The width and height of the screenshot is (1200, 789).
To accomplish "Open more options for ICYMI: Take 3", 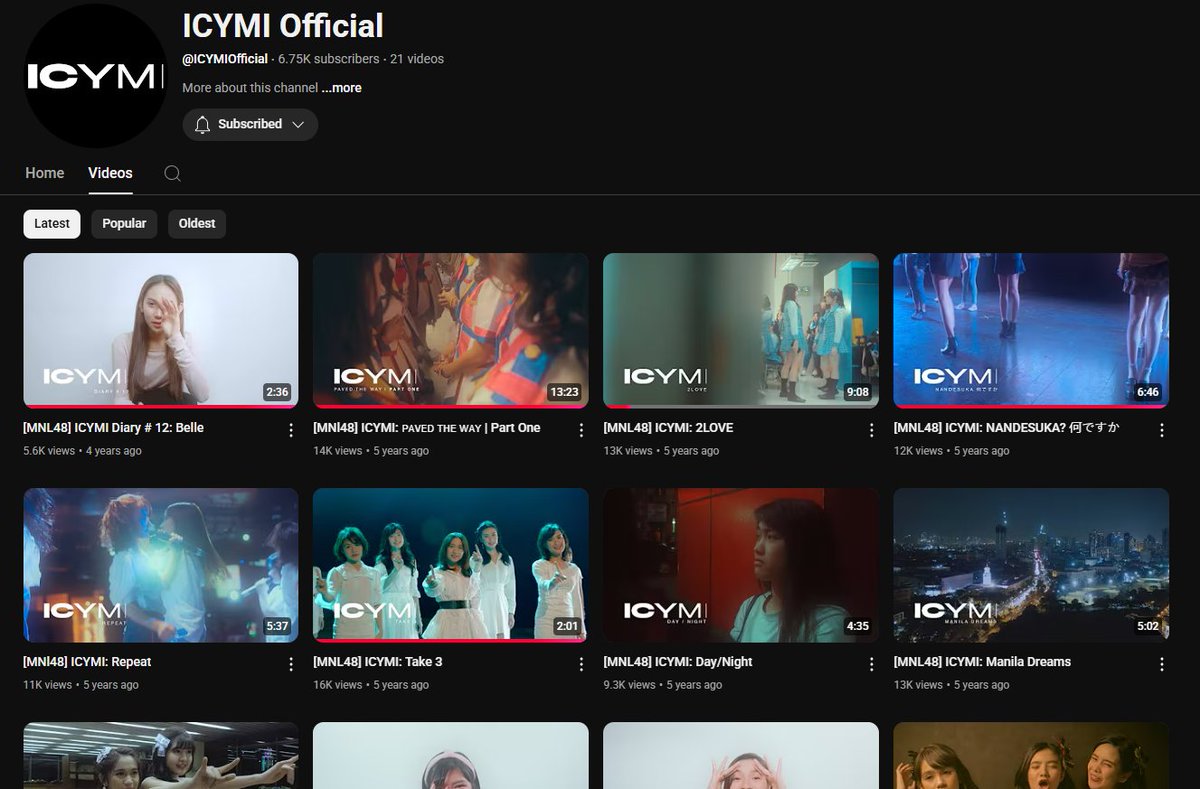I will [x=581, y=664].
